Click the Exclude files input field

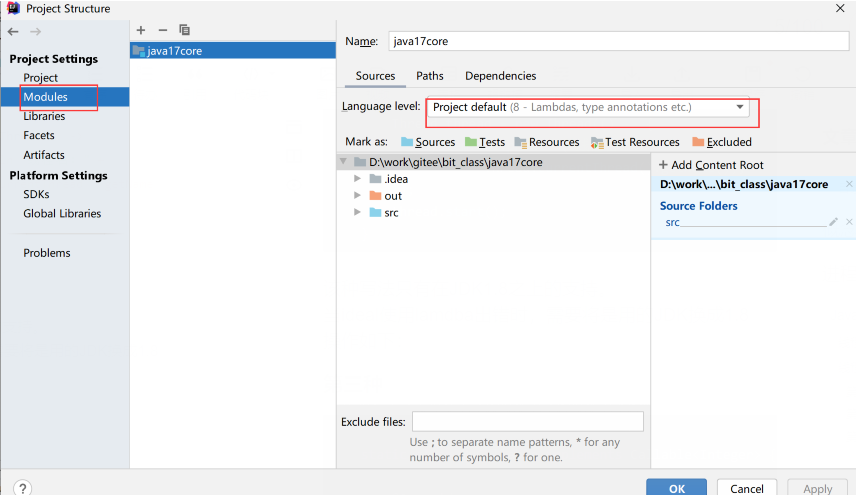(528, 422)
